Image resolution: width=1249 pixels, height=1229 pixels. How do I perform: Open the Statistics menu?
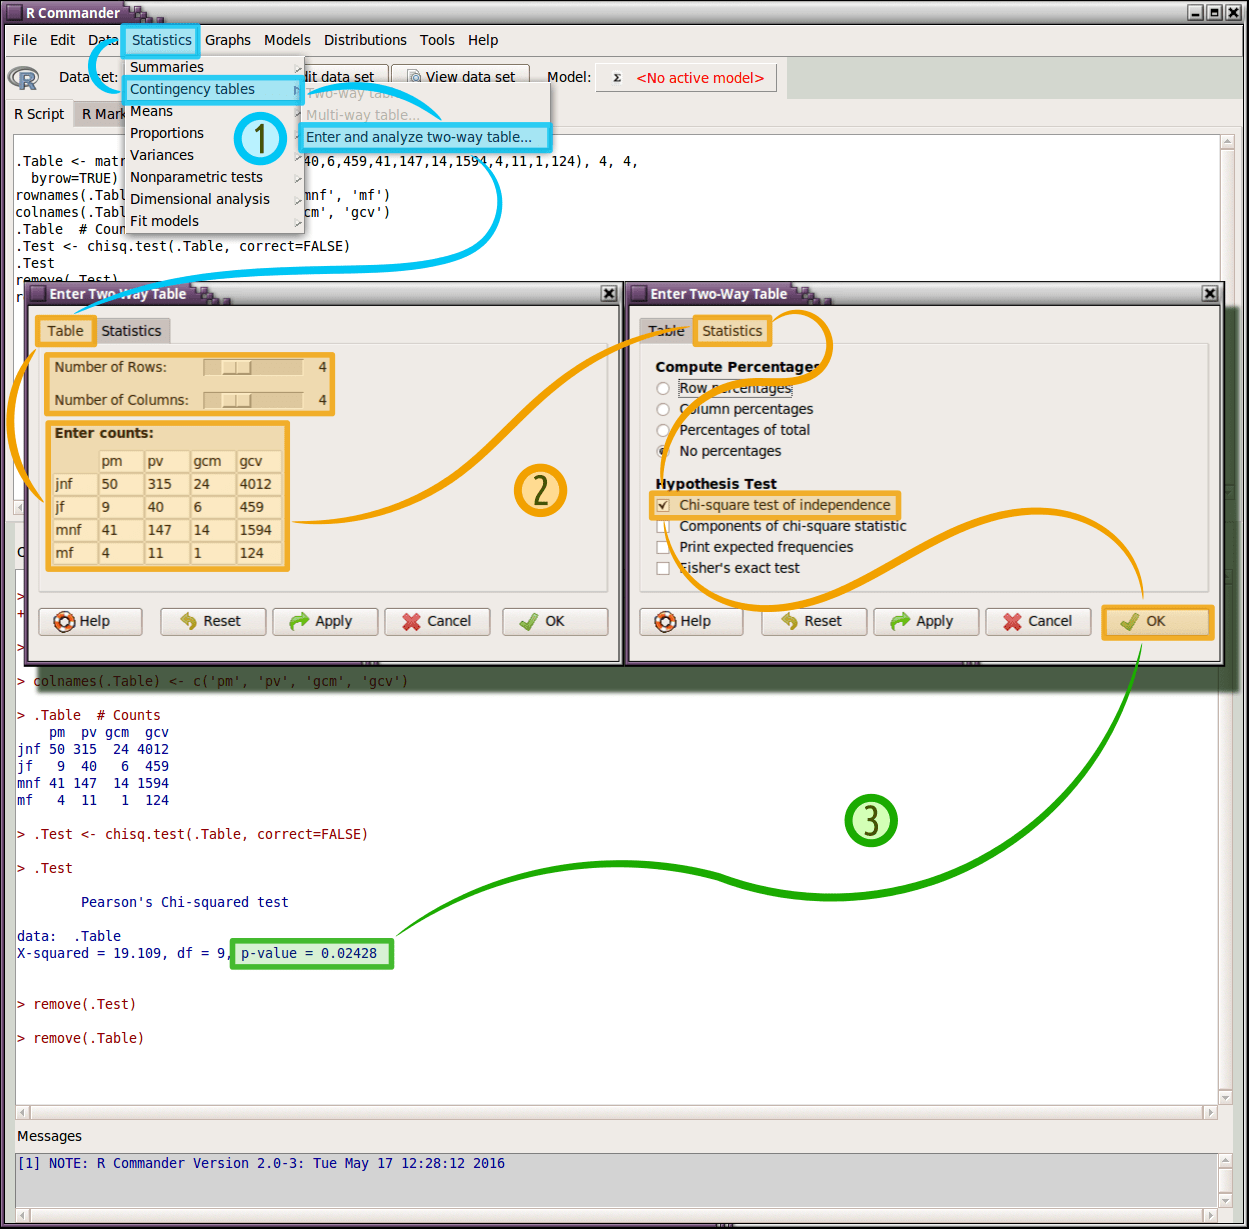161,40
